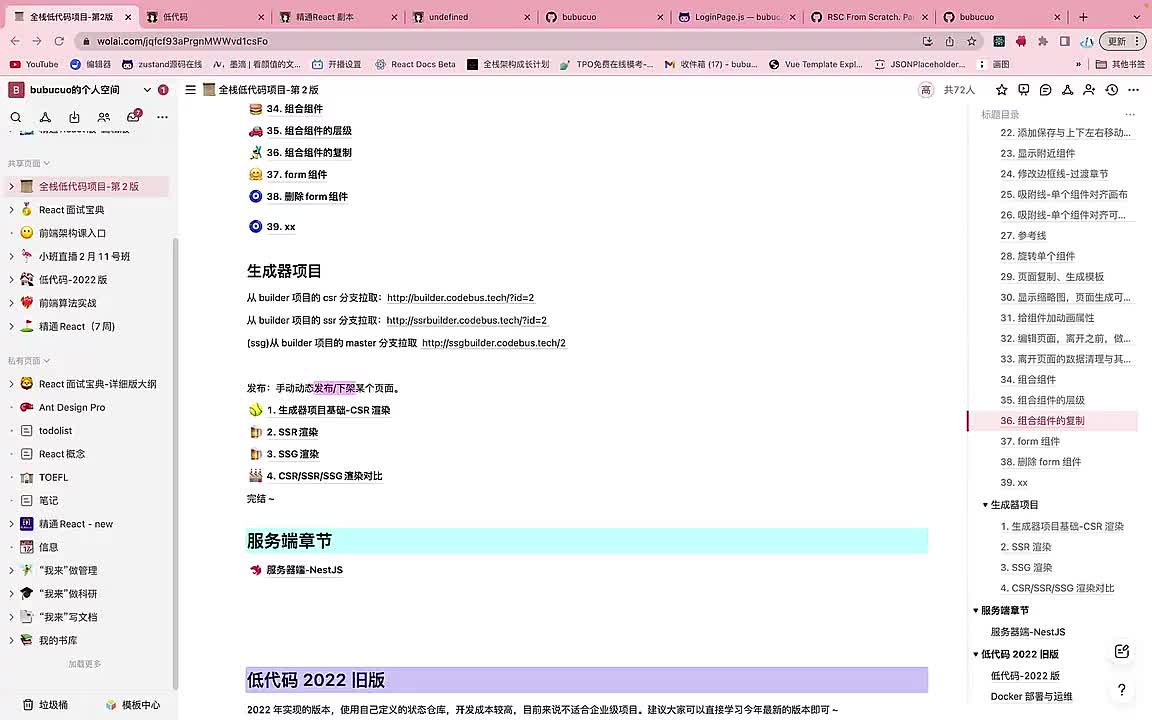
Task: Collapse 生成器项目 in outline panel
Action: pos(985,505)
